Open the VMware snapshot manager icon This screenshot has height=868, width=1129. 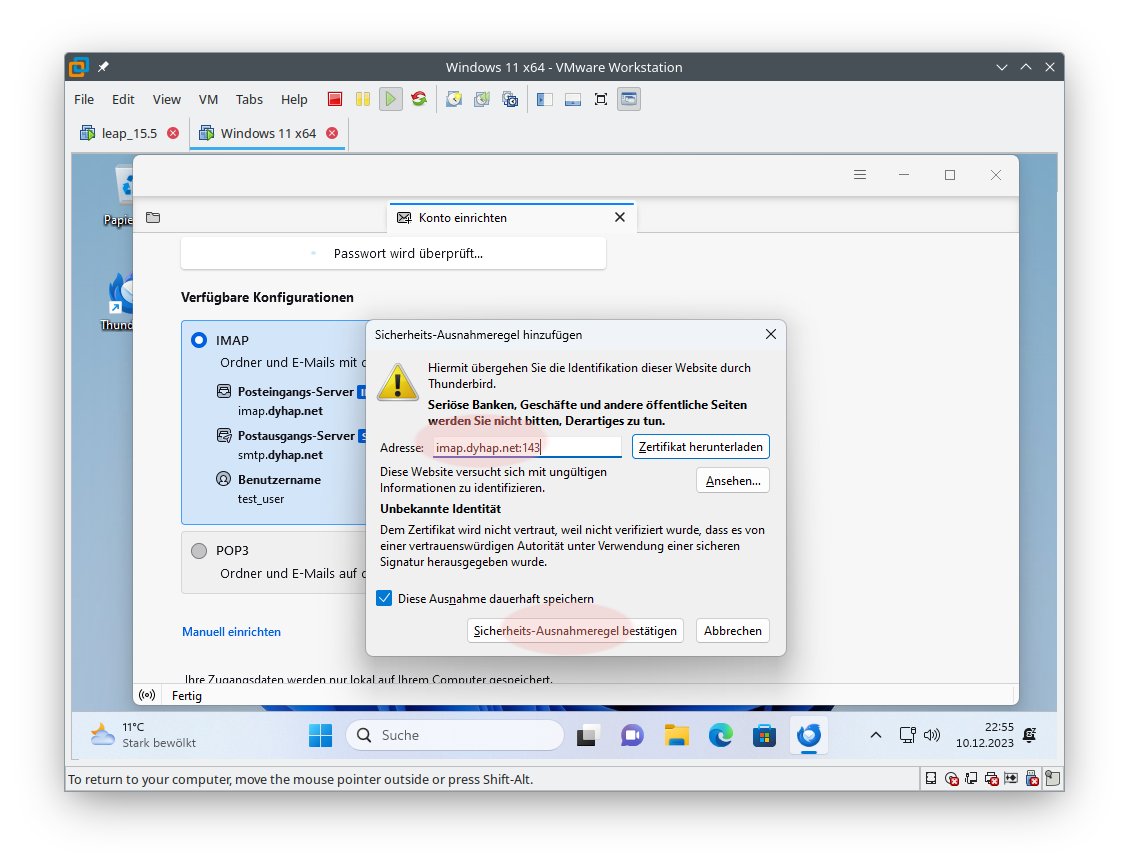[x=510, y=99]
